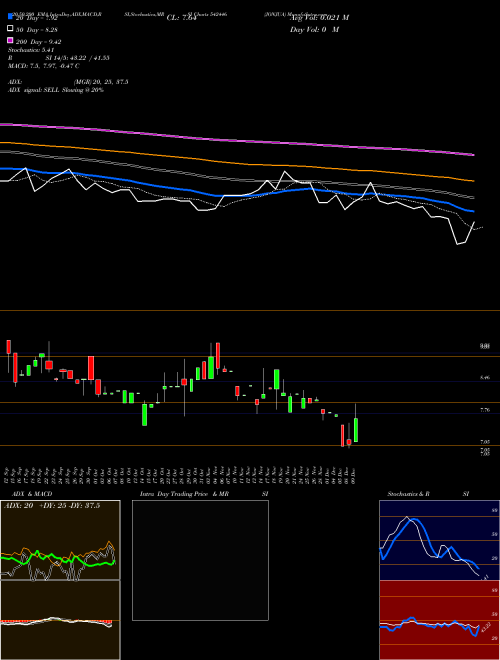
Task: Click the blue Stochastics chart panel
Action: coord(439,540)
